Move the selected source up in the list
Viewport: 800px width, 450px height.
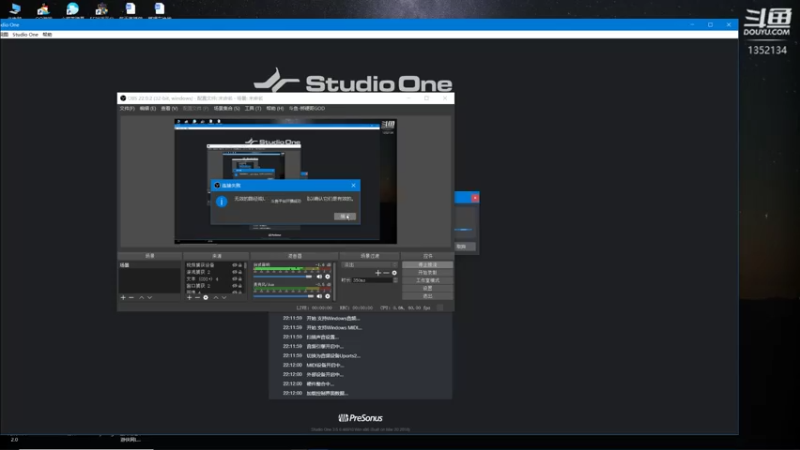pos(216,297)
